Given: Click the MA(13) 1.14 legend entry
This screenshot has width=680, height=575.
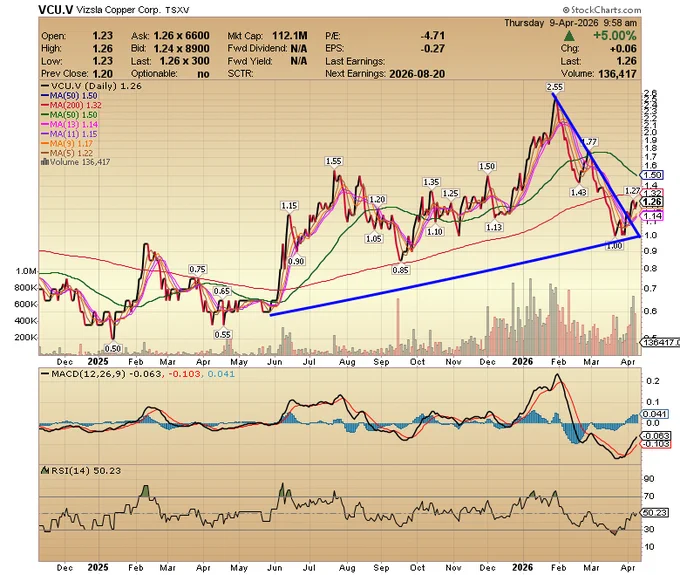Looking at the screenshot, I should click(70, 124).
